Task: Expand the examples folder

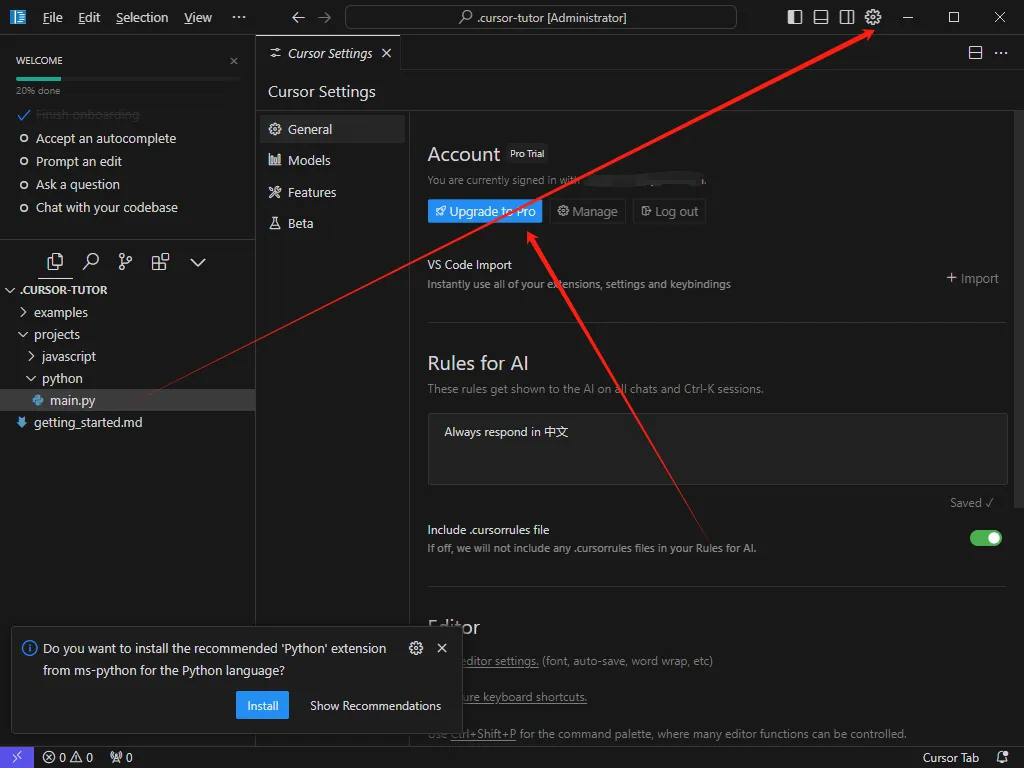Action: (x=60, y=312)
